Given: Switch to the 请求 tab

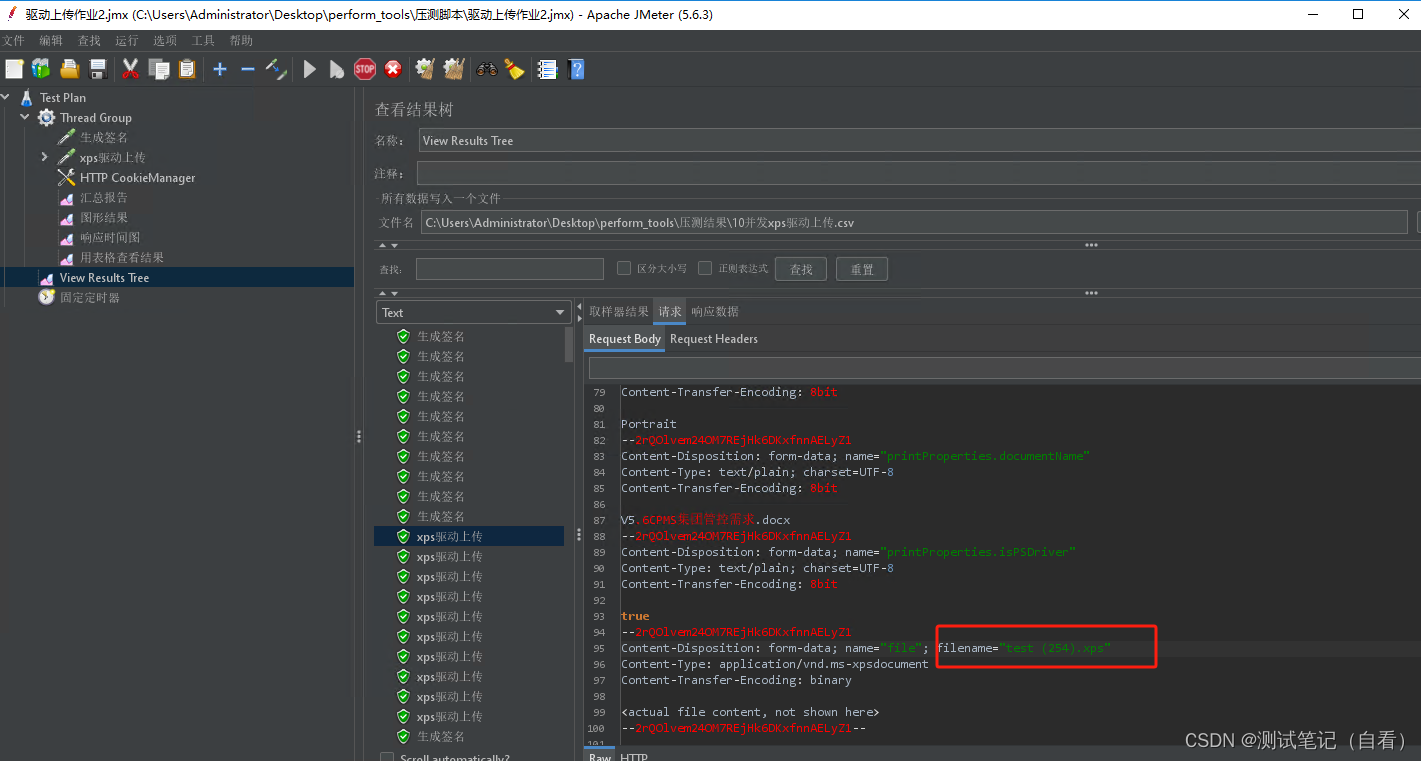Looking at the screenshot, I should (x=670, y=311).
